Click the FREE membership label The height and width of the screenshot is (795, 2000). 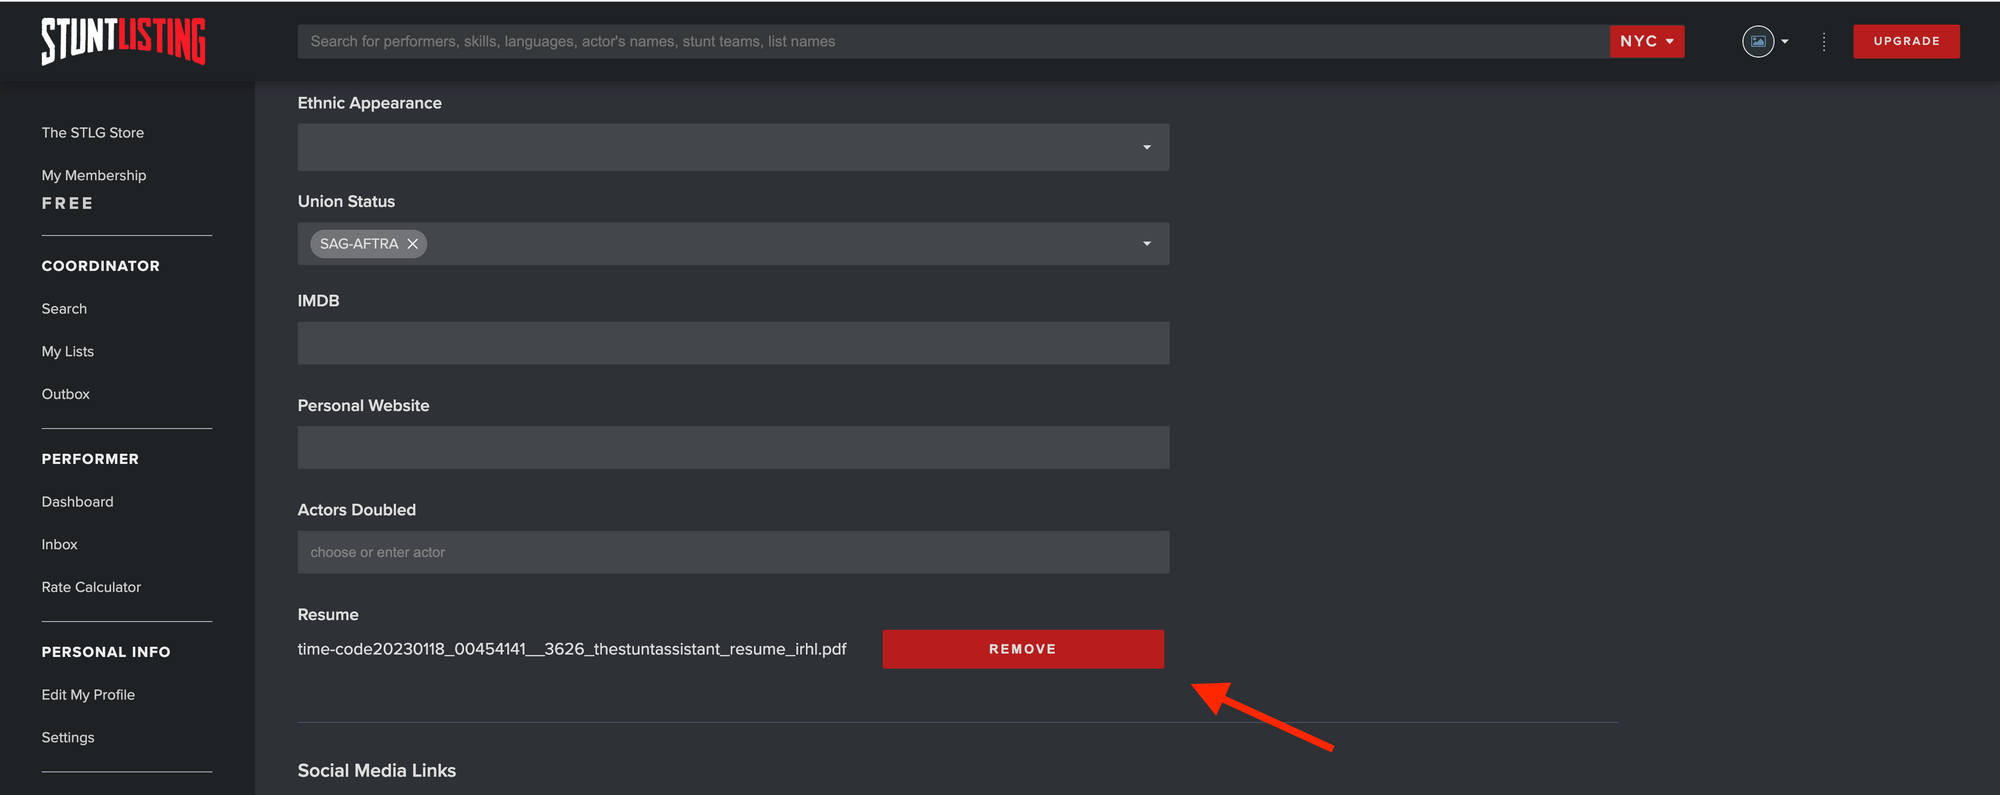tap(67, 203)
